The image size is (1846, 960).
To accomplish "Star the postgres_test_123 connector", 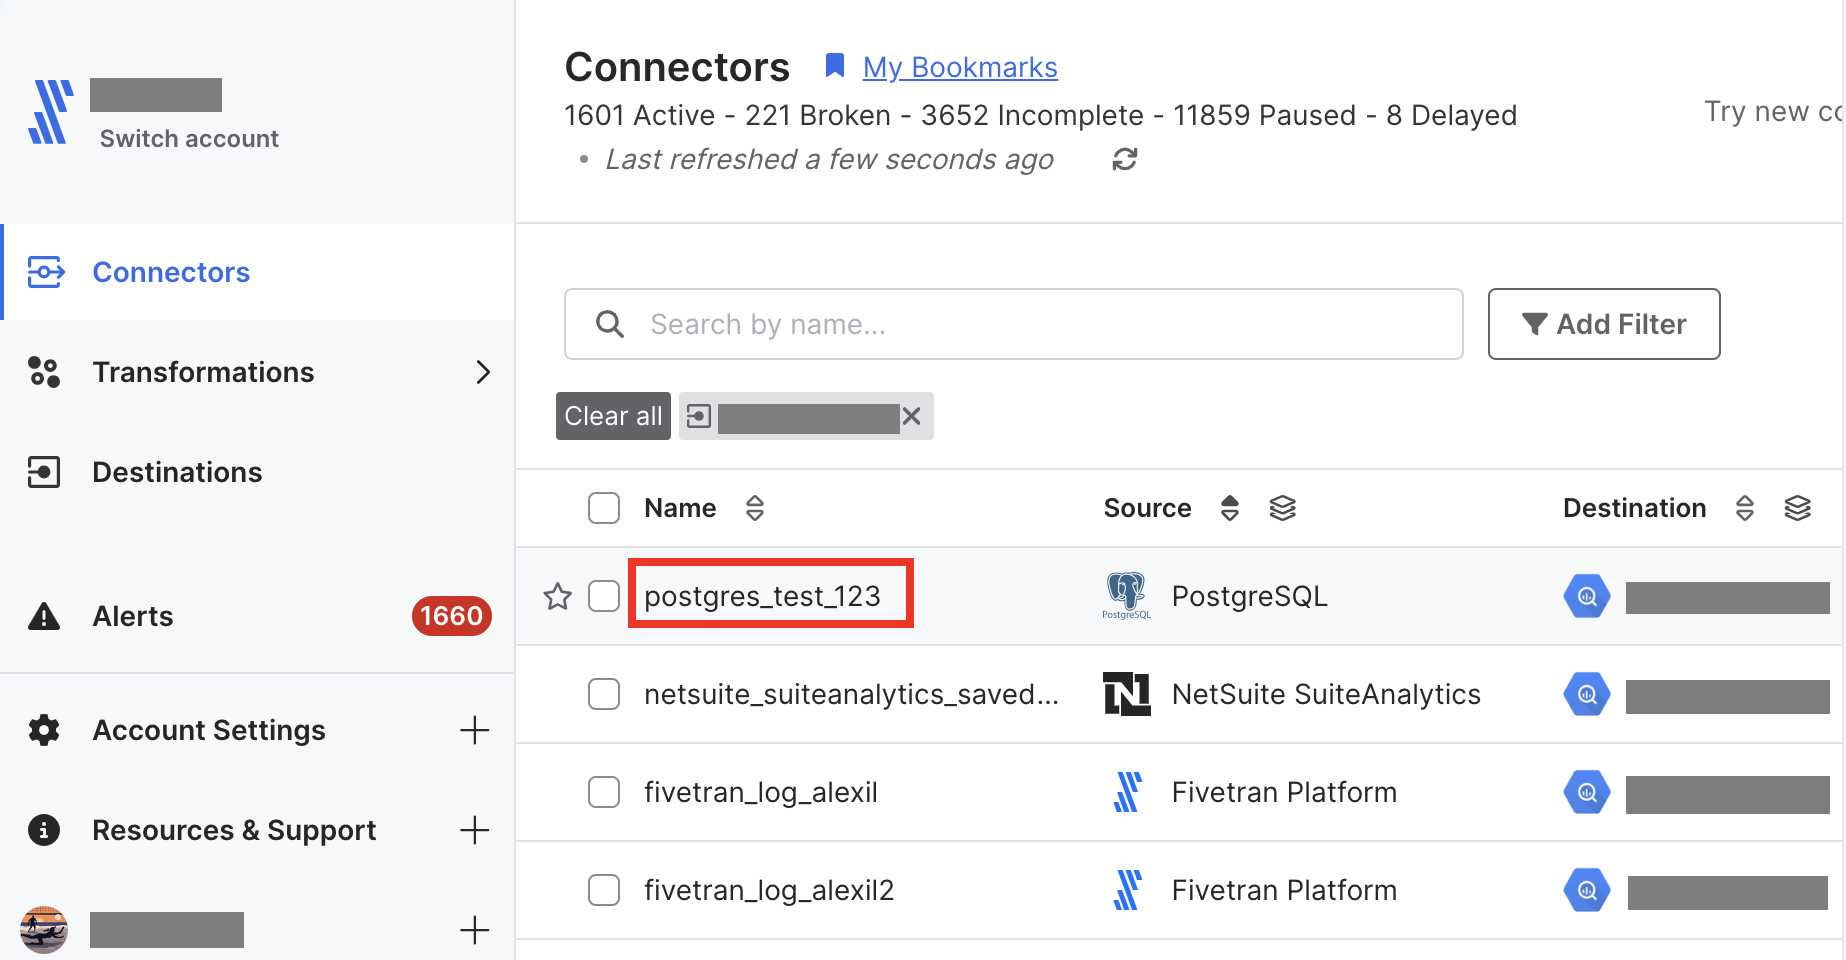I will coord(557,597).
